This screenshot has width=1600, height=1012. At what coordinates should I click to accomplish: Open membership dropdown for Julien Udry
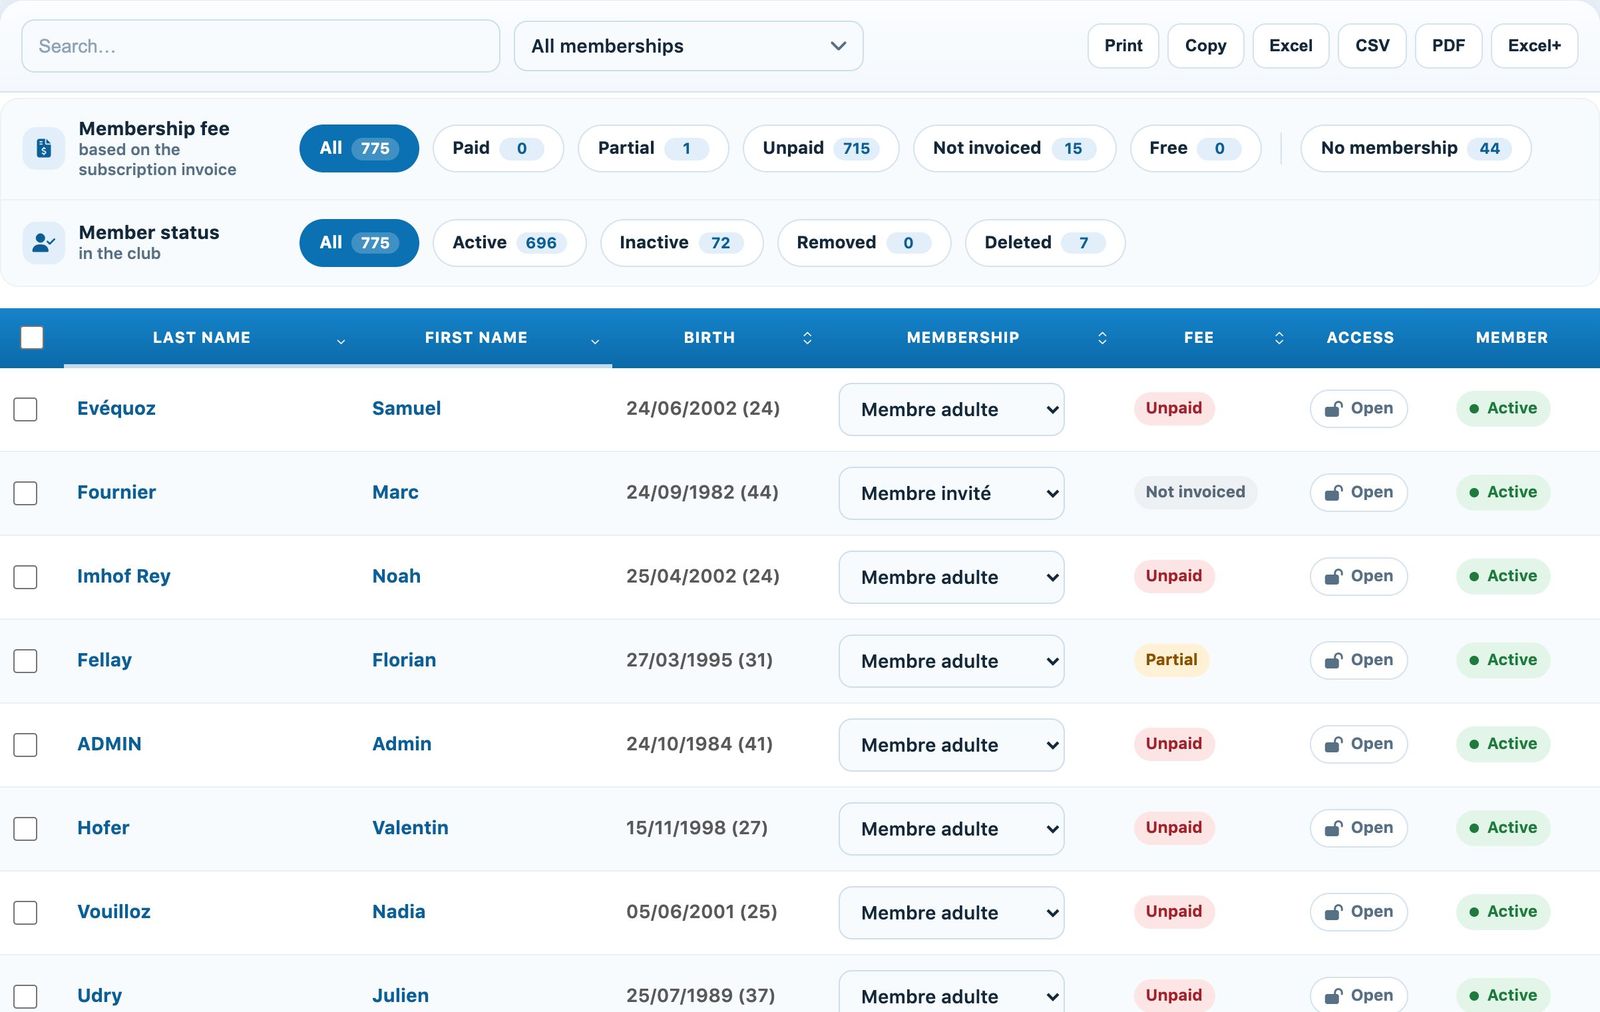click(x=951, y=993)
